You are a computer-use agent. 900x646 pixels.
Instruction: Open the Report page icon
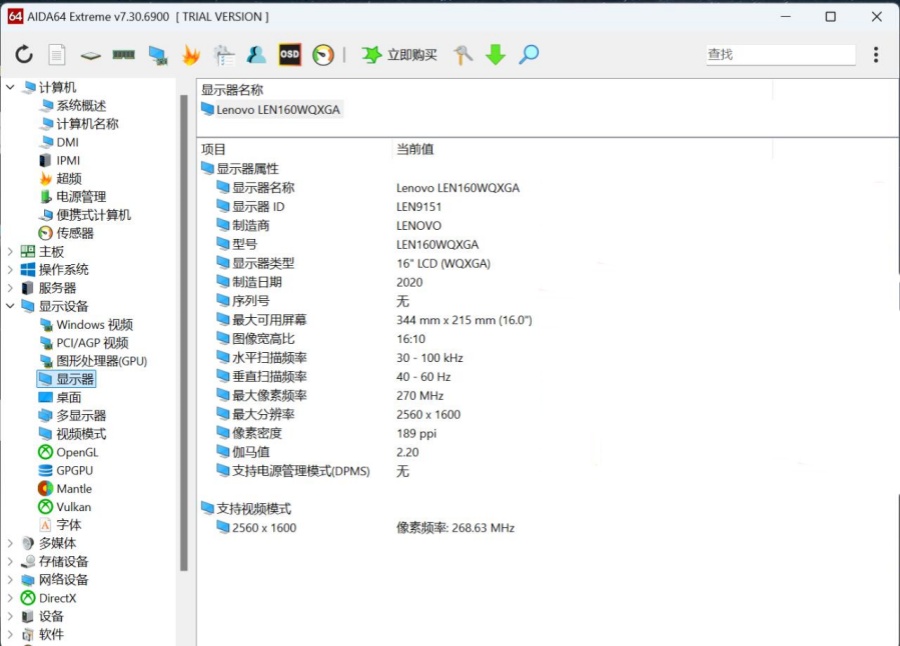pos(56,55)
